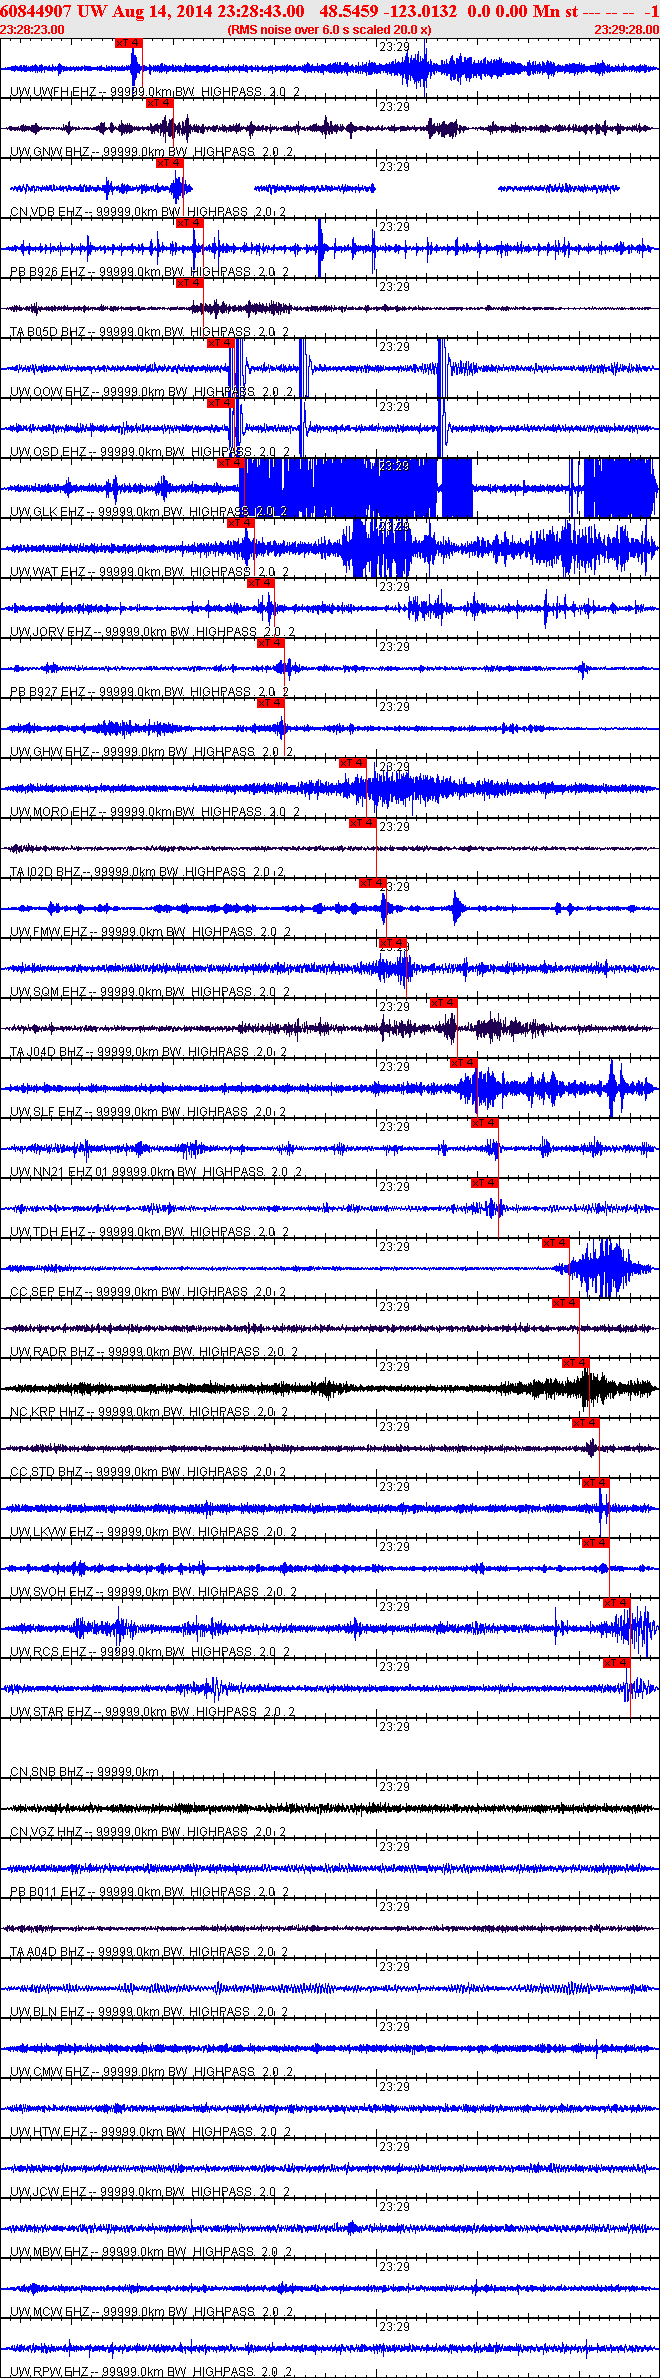Select the UW.GHW EHZ station label
This screenshot has width=660, height=2378.
[x=49, y=752]
